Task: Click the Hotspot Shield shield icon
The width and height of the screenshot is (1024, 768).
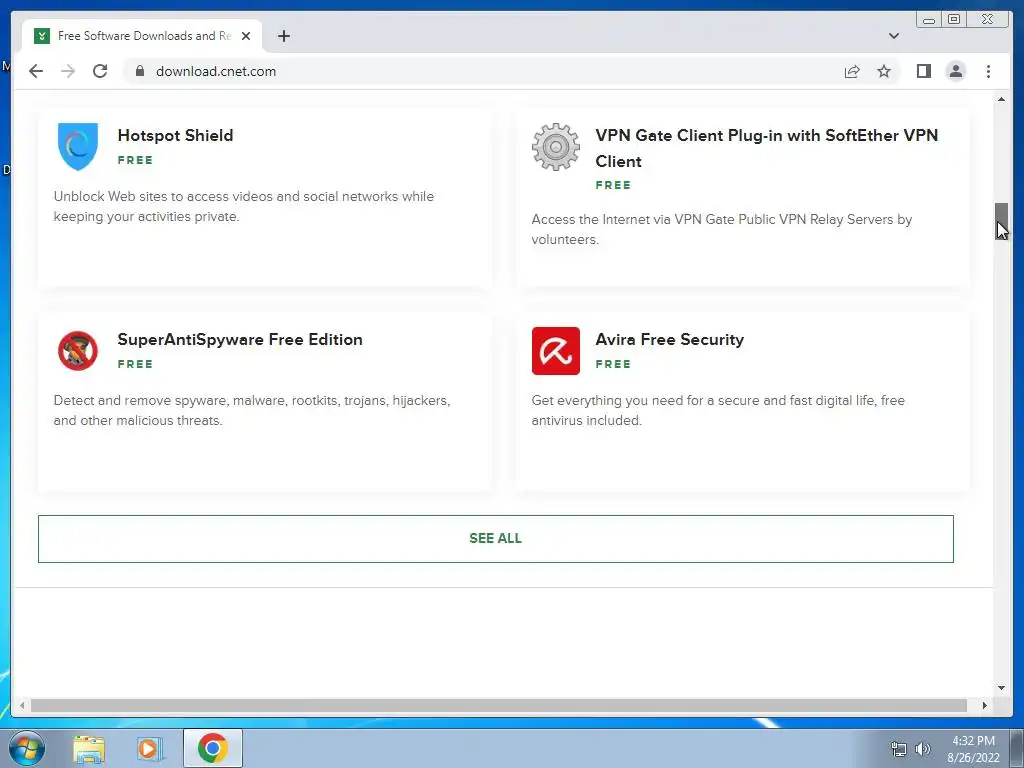Action: [78, 146]
